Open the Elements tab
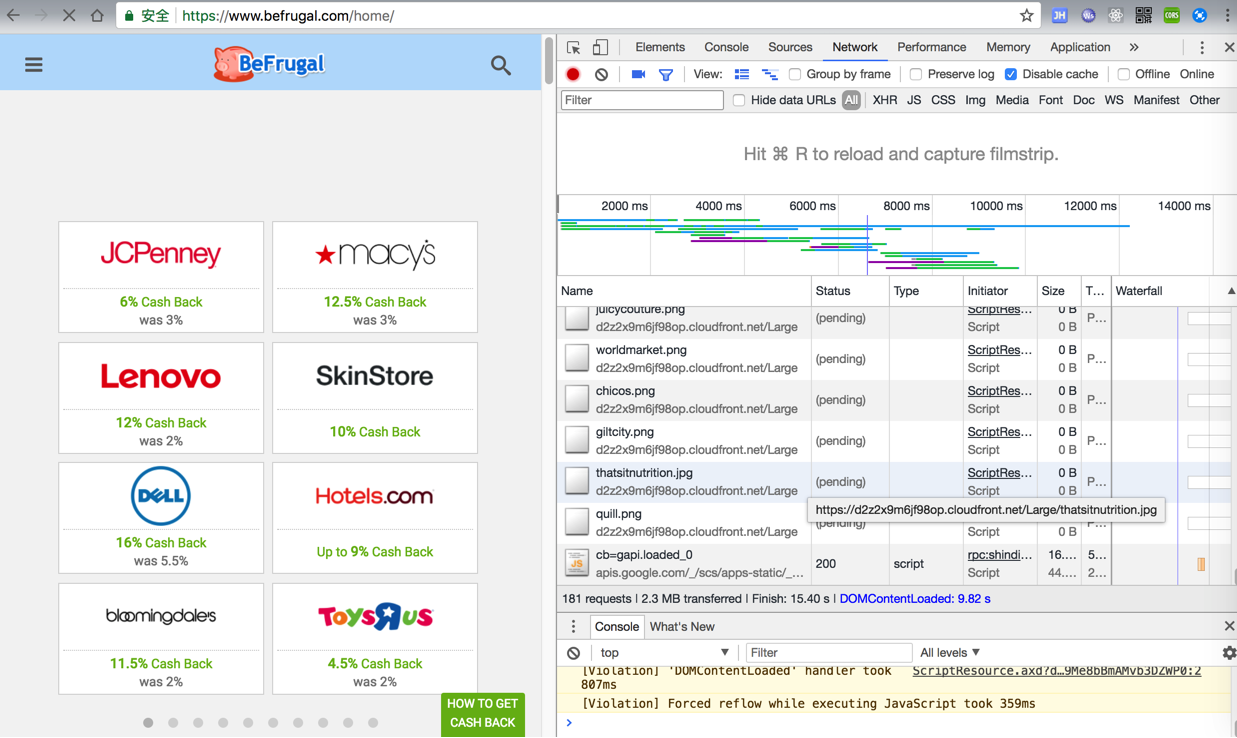1237x738 pixels. pos(660,47)
